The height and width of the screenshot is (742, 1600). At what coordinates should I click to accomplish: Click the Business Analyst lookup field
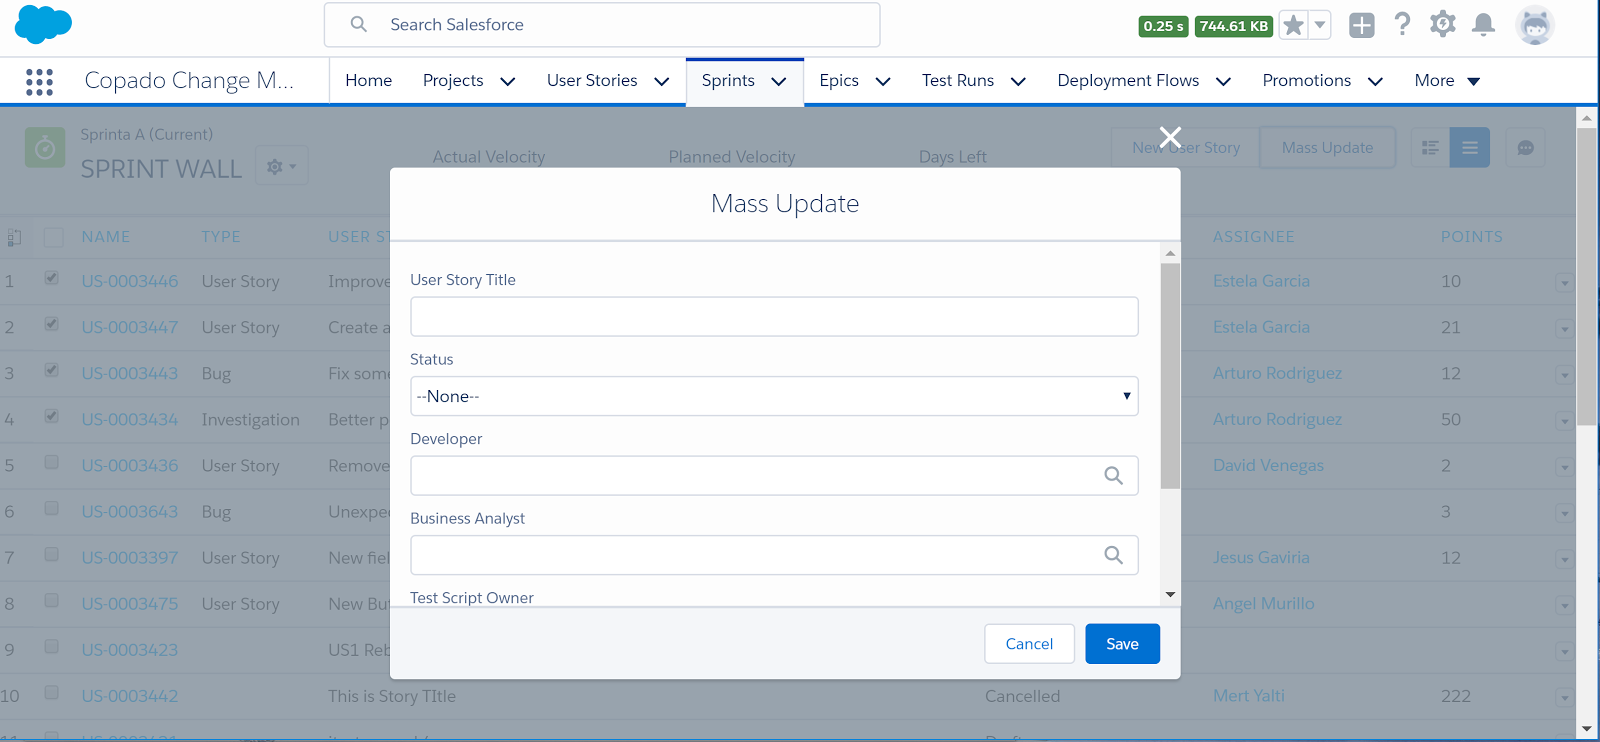774,555
